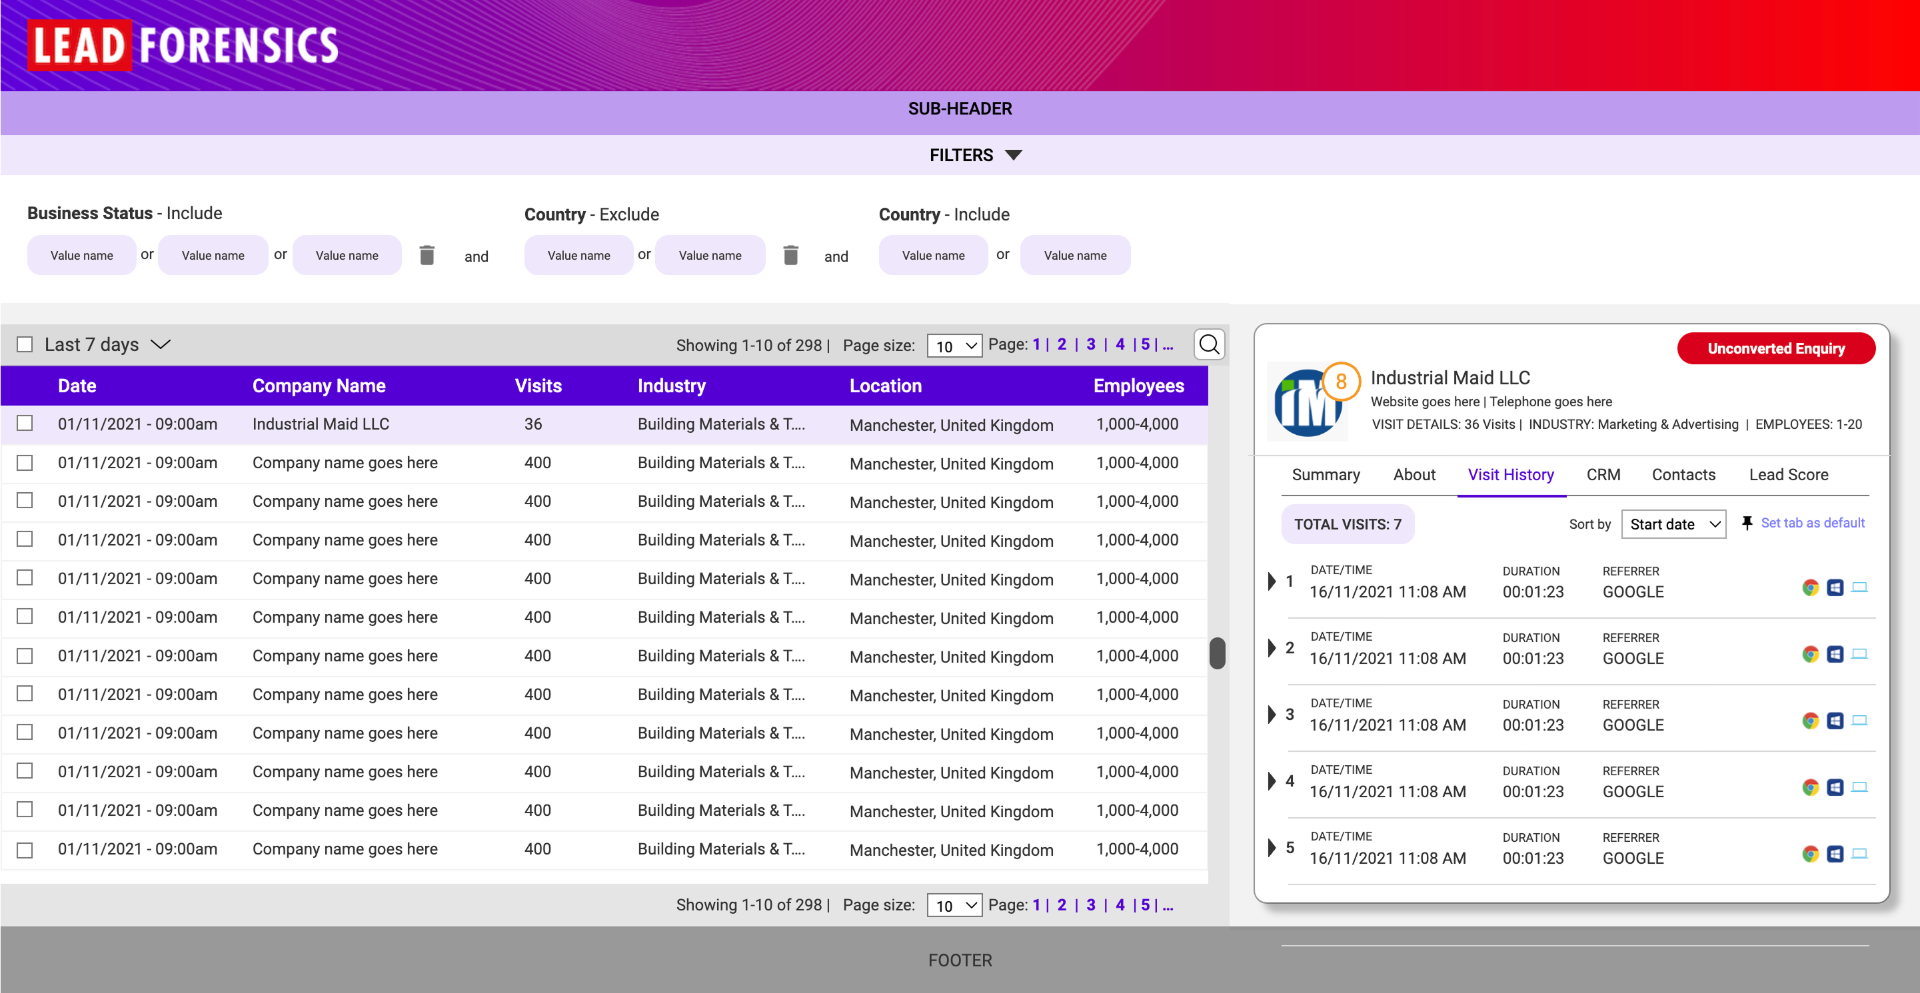Toggle the select-all checkbox beside Last 7 days

(x=25, y=345)
